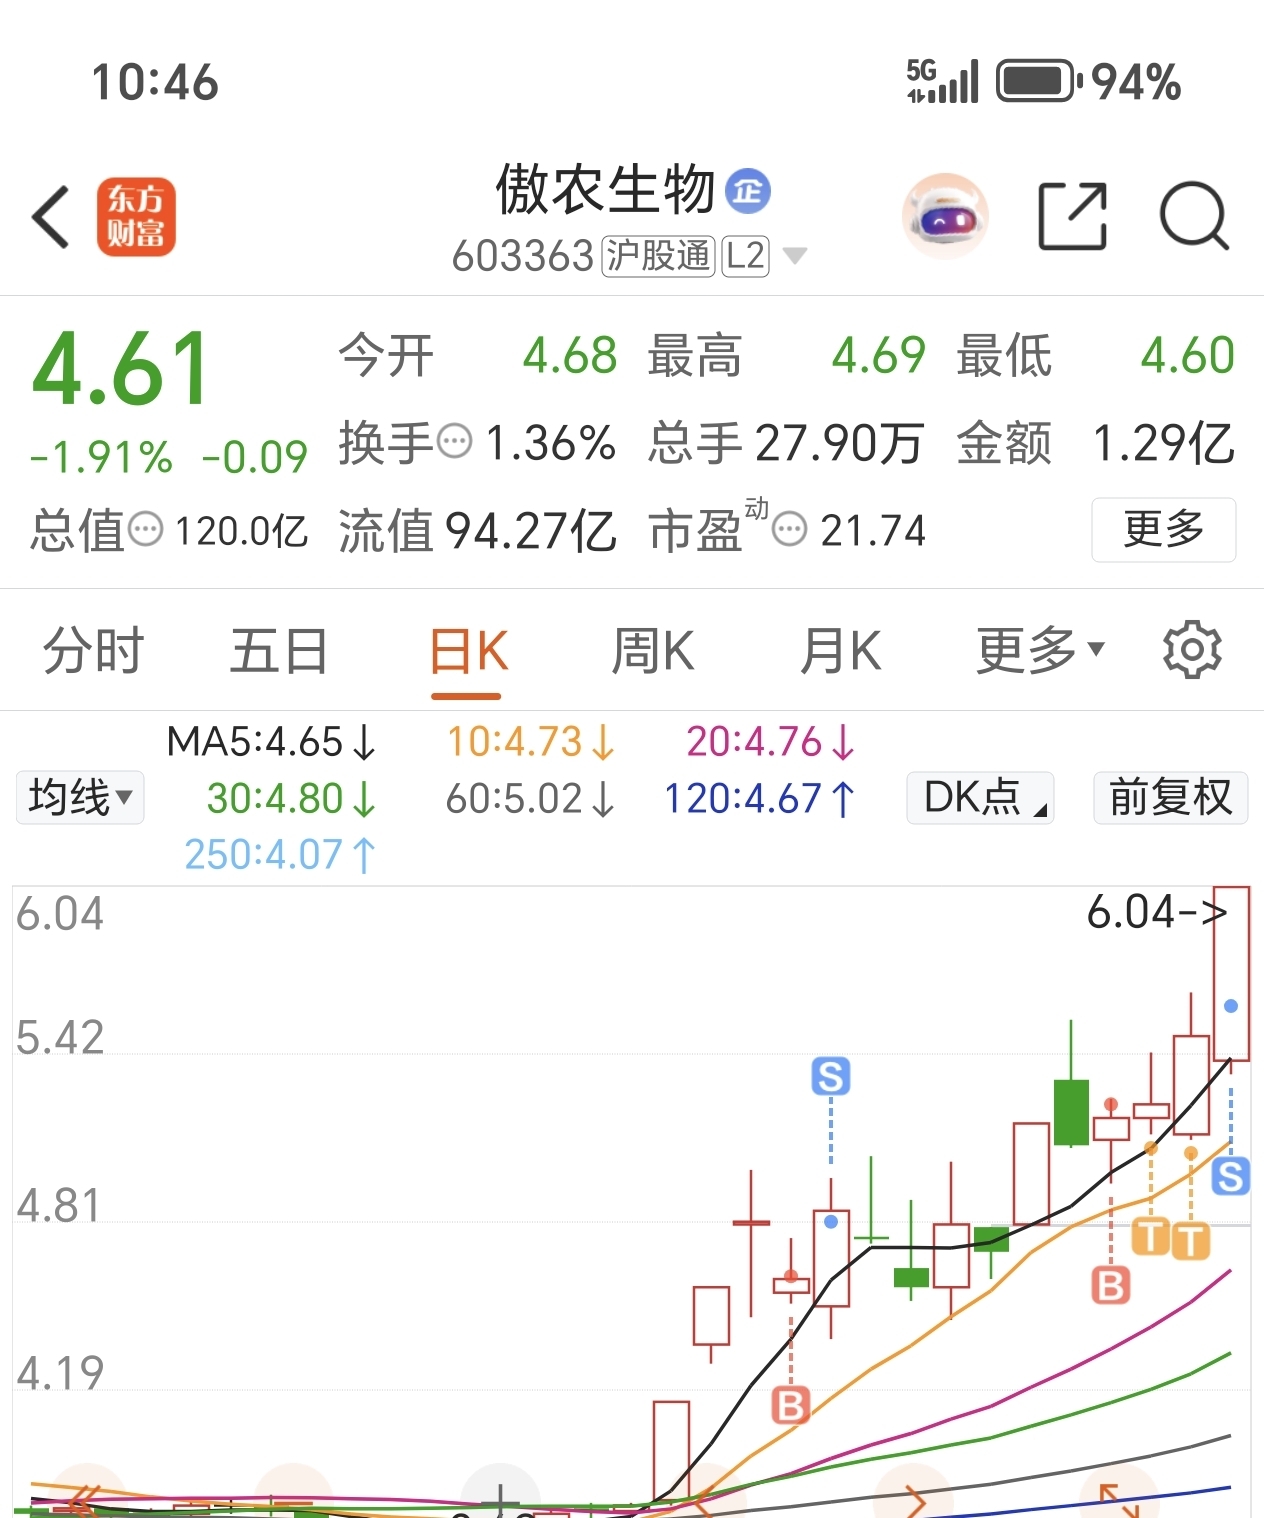
Task: Tap the L2 level badge
Action: (746, 256)
